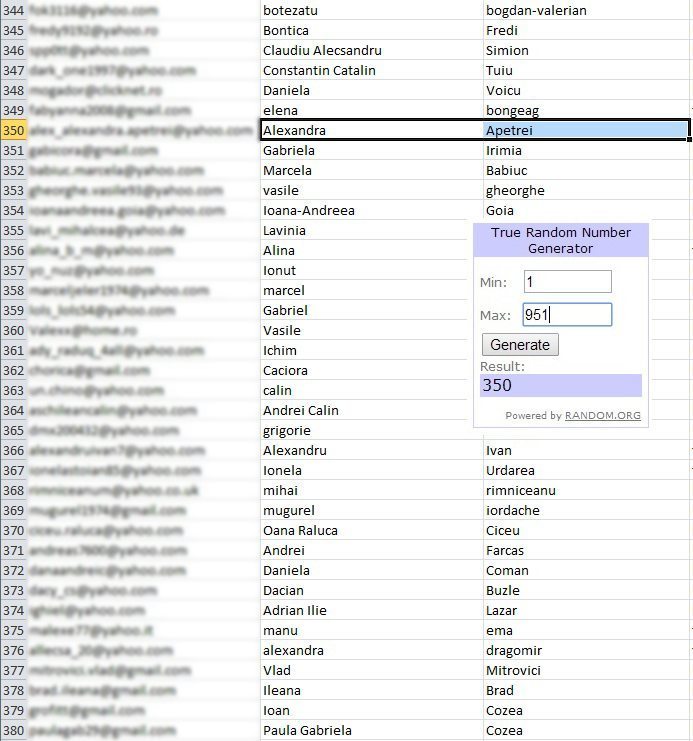Click the Babiuc cell
The width and height of the screenshot is (693, 741).
click(x=586, y=171)
